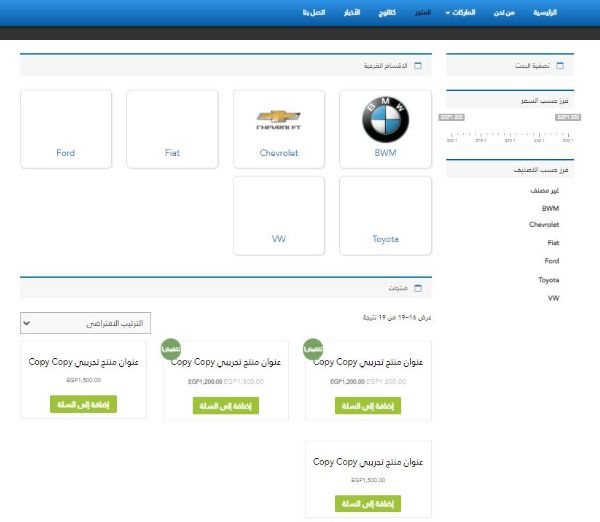This screenshot has height=522, width=600.
Task: Click the products section header icon
Action: coord(418,288)
